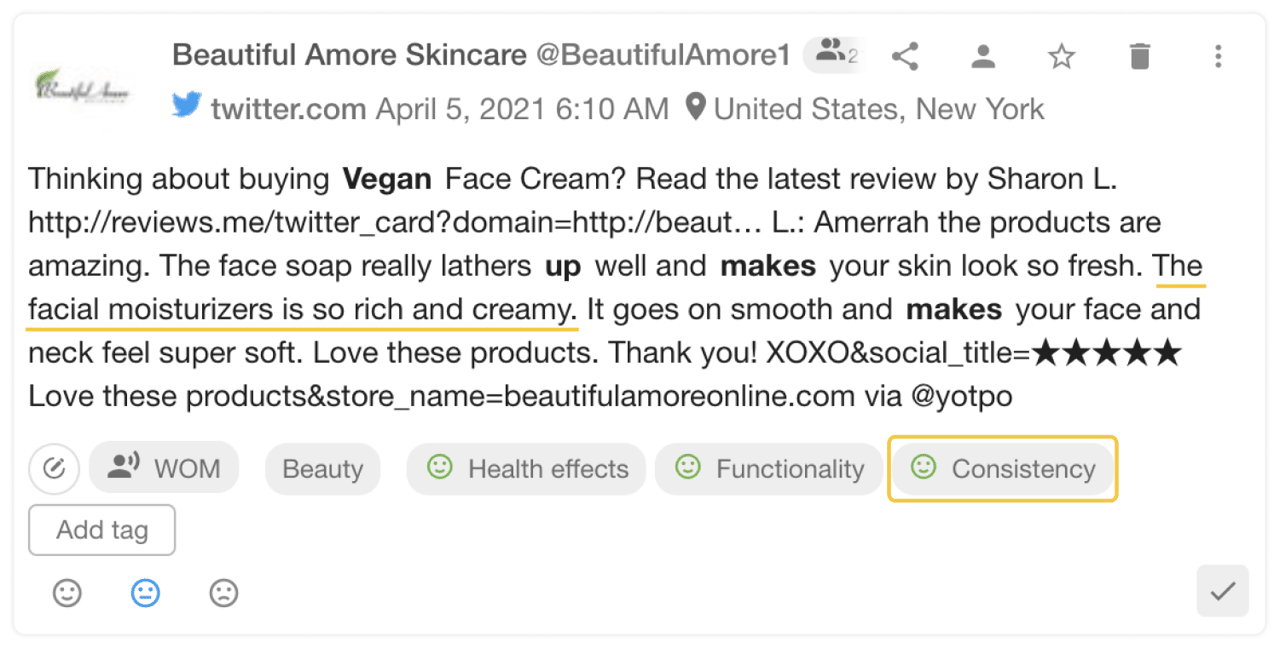Click the author profile person icon
Screen dimensions: 1280x648
pyautogui.click(x=983, y=56)
